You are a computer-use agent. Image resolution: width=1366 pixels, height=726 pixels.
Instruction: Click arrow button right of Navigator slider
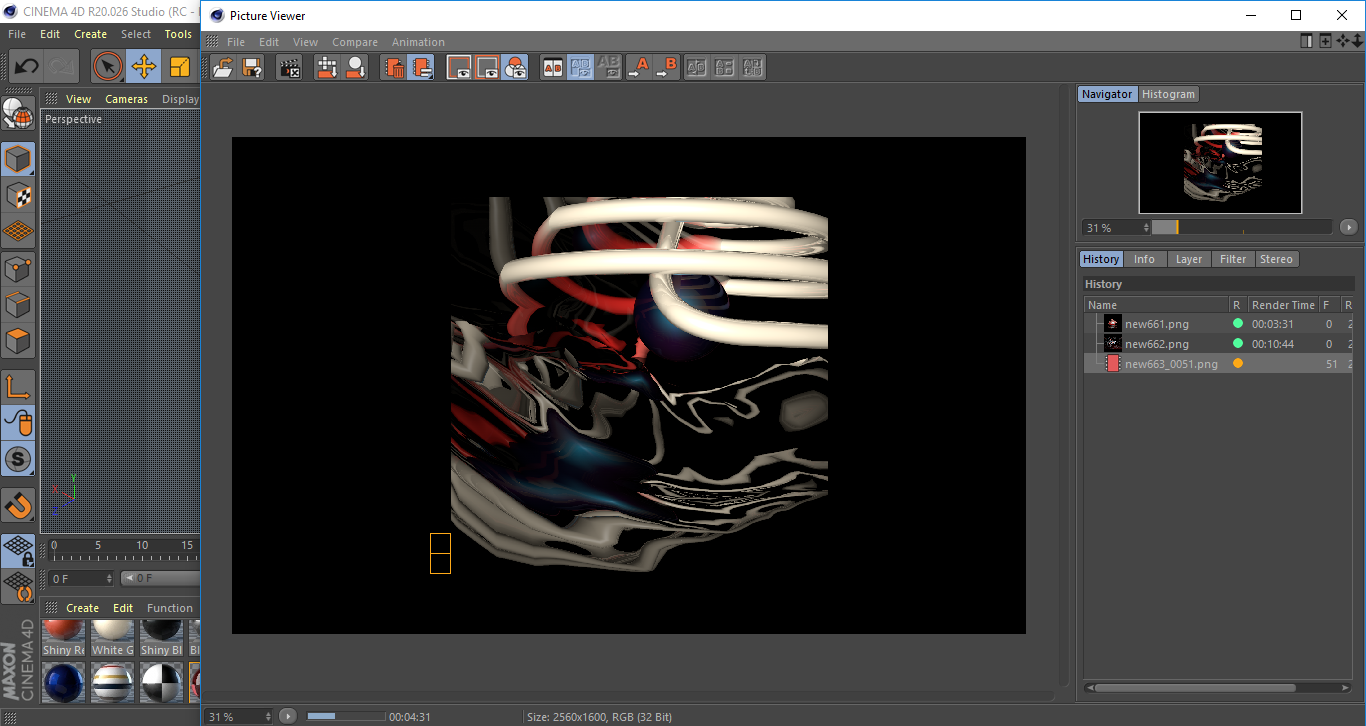pos(1349,227)
